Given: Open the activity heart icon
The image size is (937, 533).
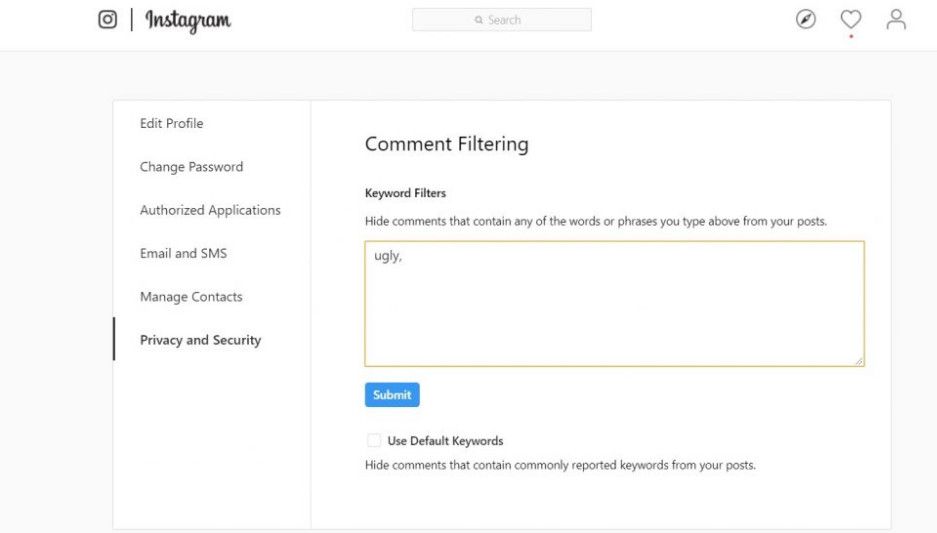Looking at the screenshot, I should tap(851, 20).
